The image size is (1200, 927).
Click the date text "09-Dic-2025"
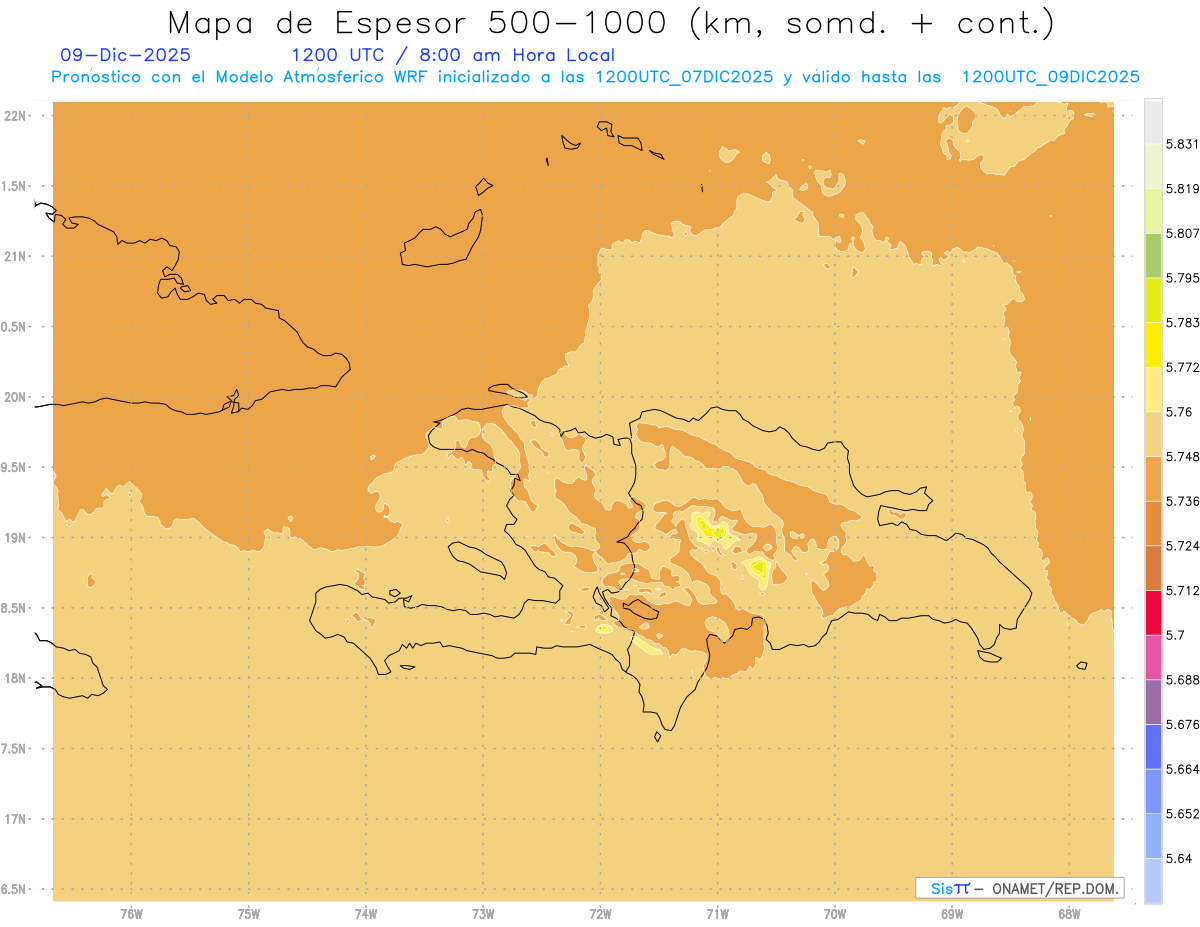(x=125, y=56)
